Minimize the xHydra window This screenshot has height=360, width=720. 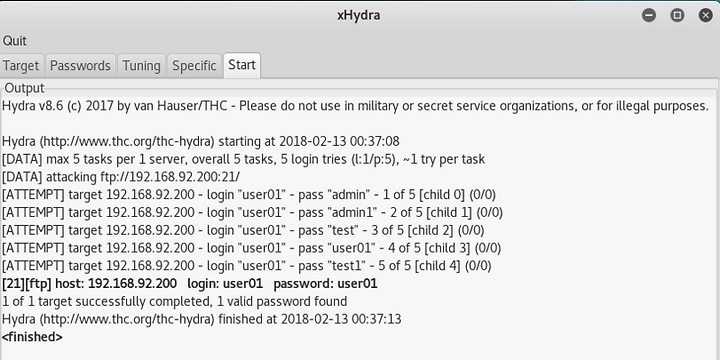click(x=649, y=15)
